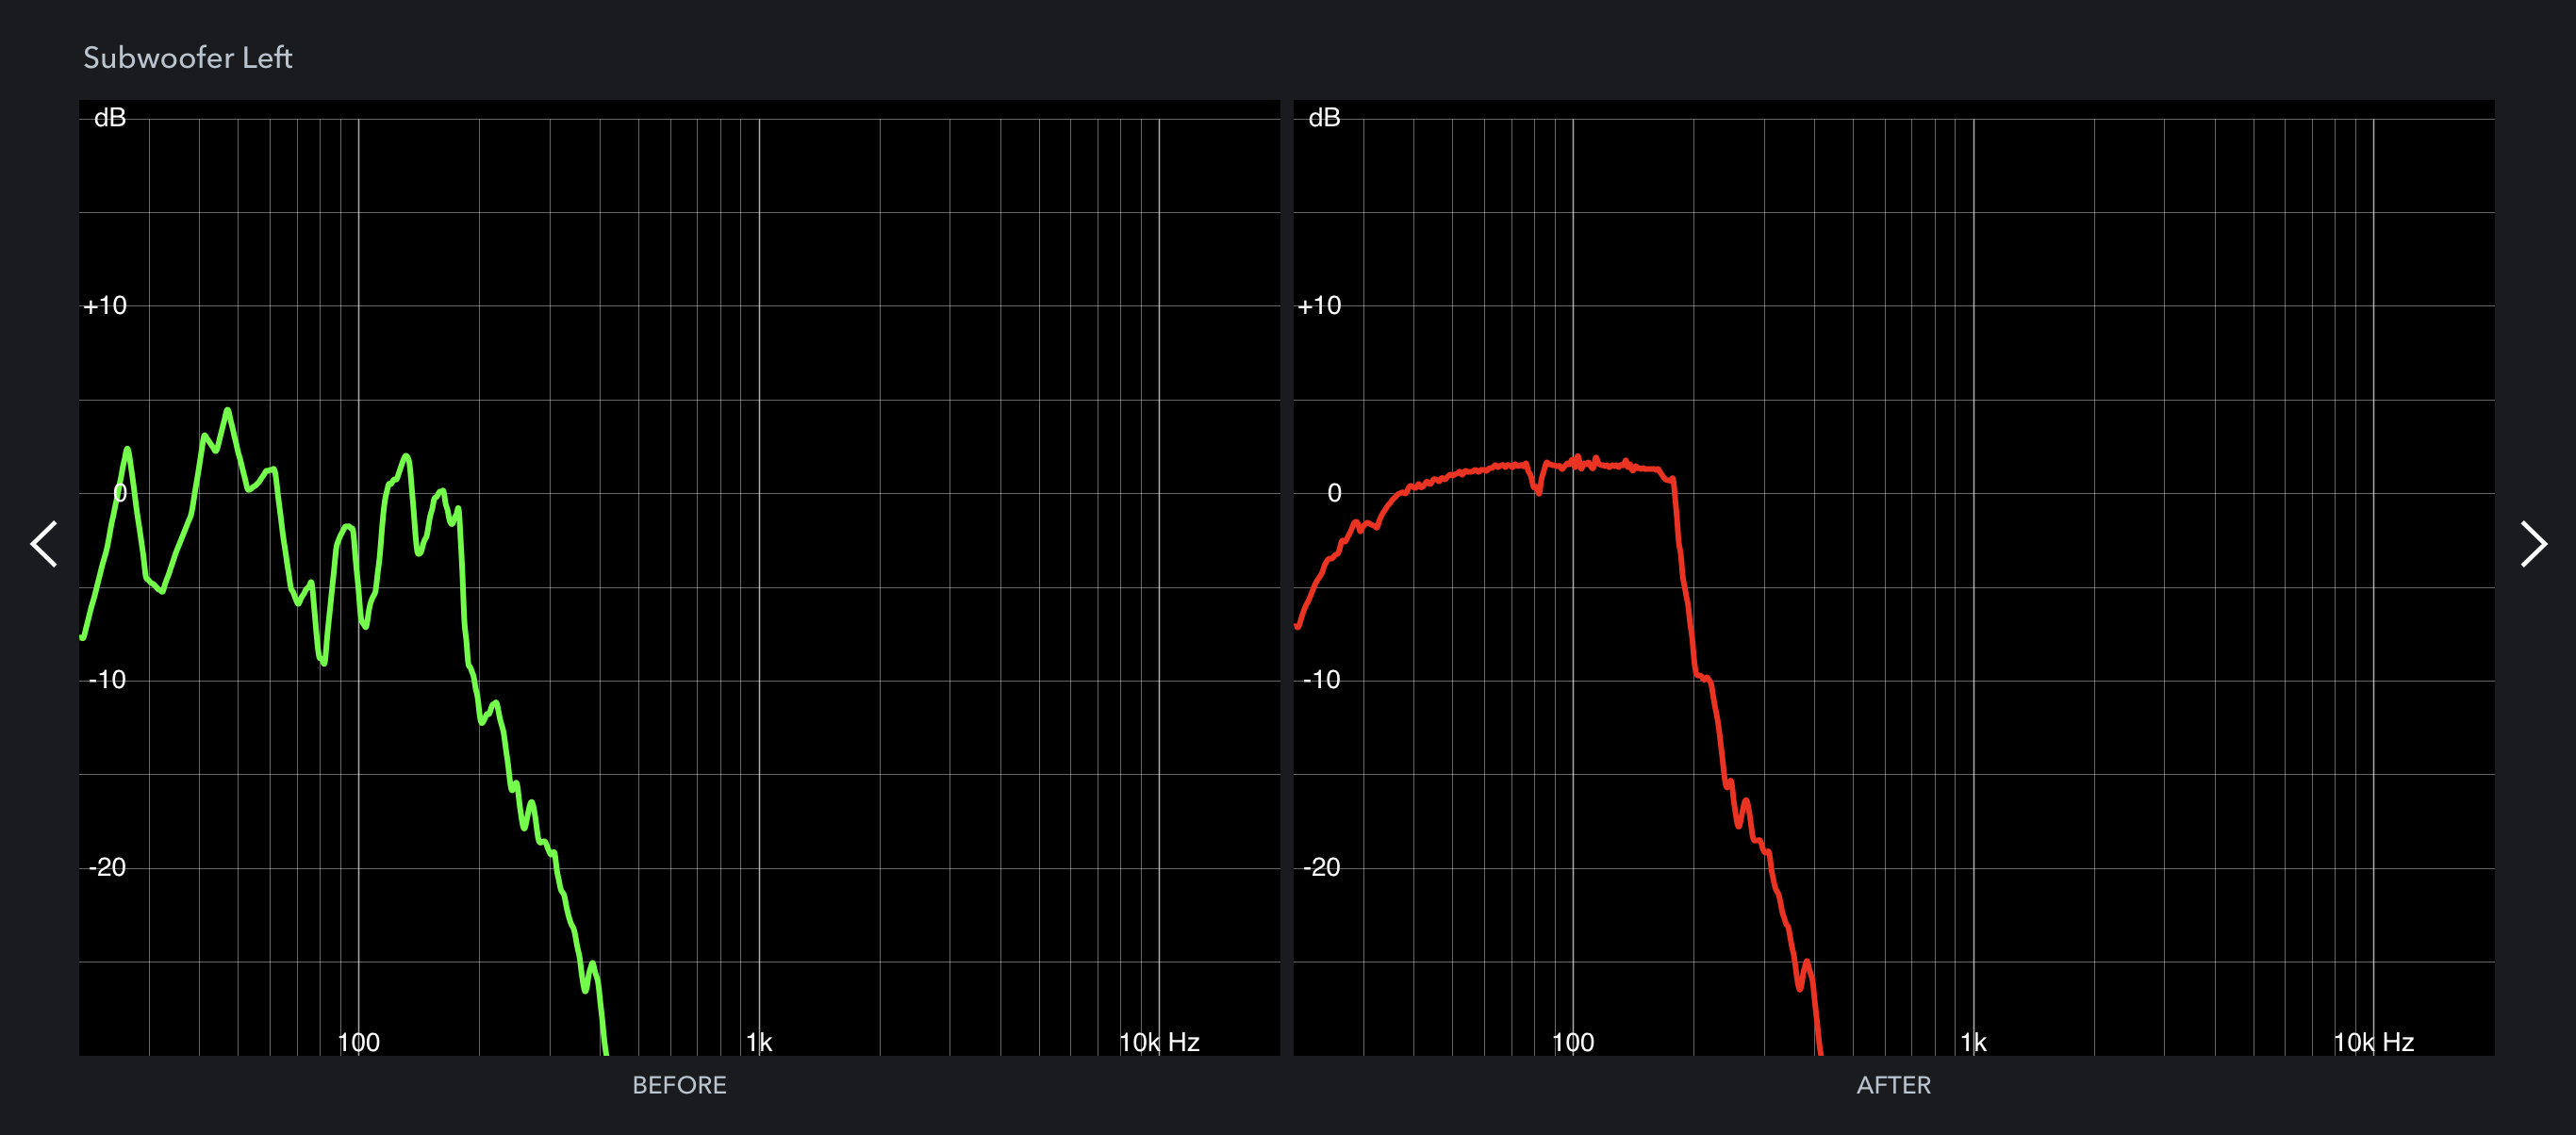Click the green BEFORE response curve peak
This screenshot has width=2576, height=1135.
tap(228, 410)
